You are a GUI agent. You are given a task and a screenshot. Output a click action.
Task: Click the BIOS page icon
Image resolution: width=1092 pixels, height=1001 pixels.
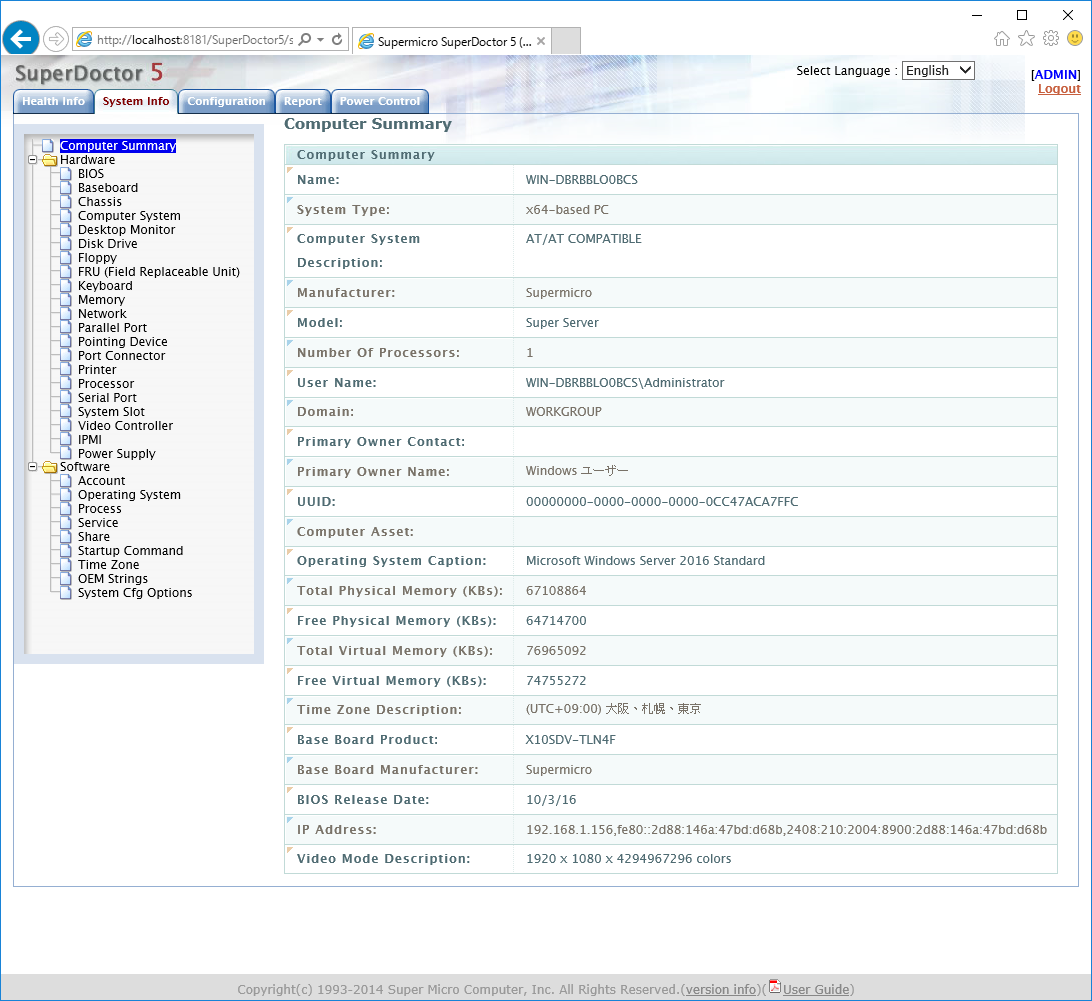tap(65, 173)
